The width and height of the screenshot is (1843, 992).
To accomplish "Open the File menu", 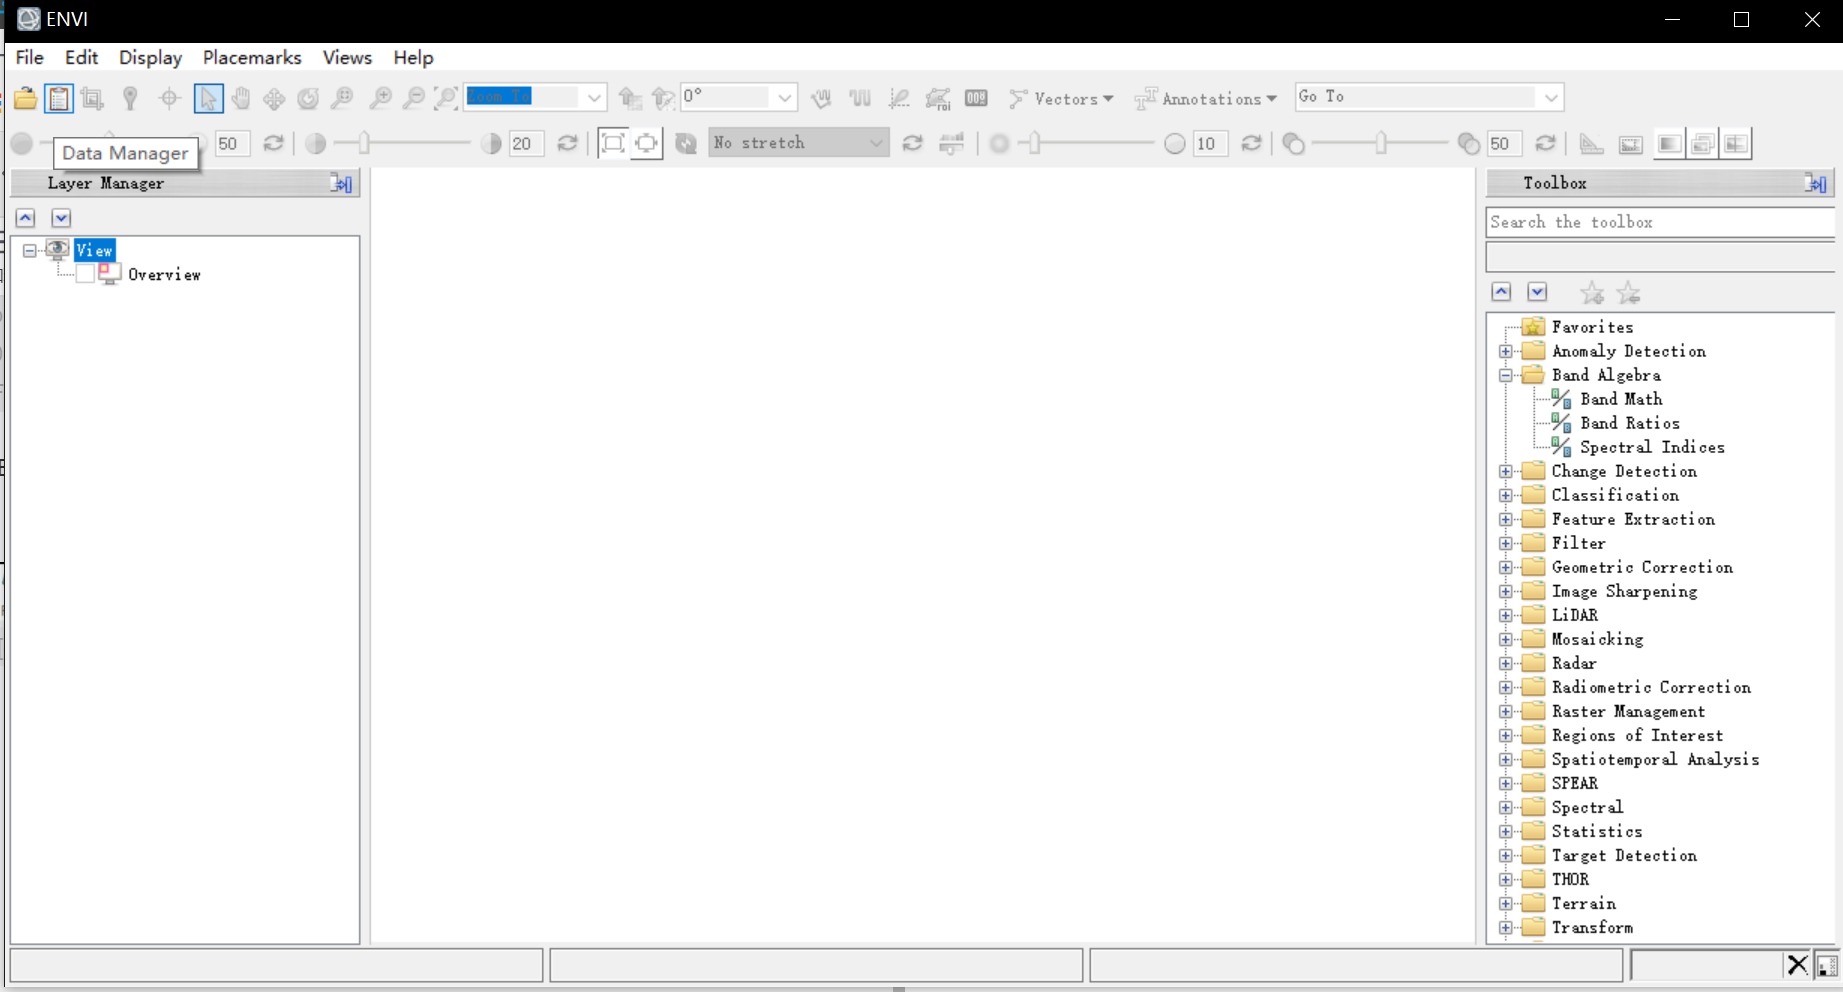I will (x=30, y=57).
